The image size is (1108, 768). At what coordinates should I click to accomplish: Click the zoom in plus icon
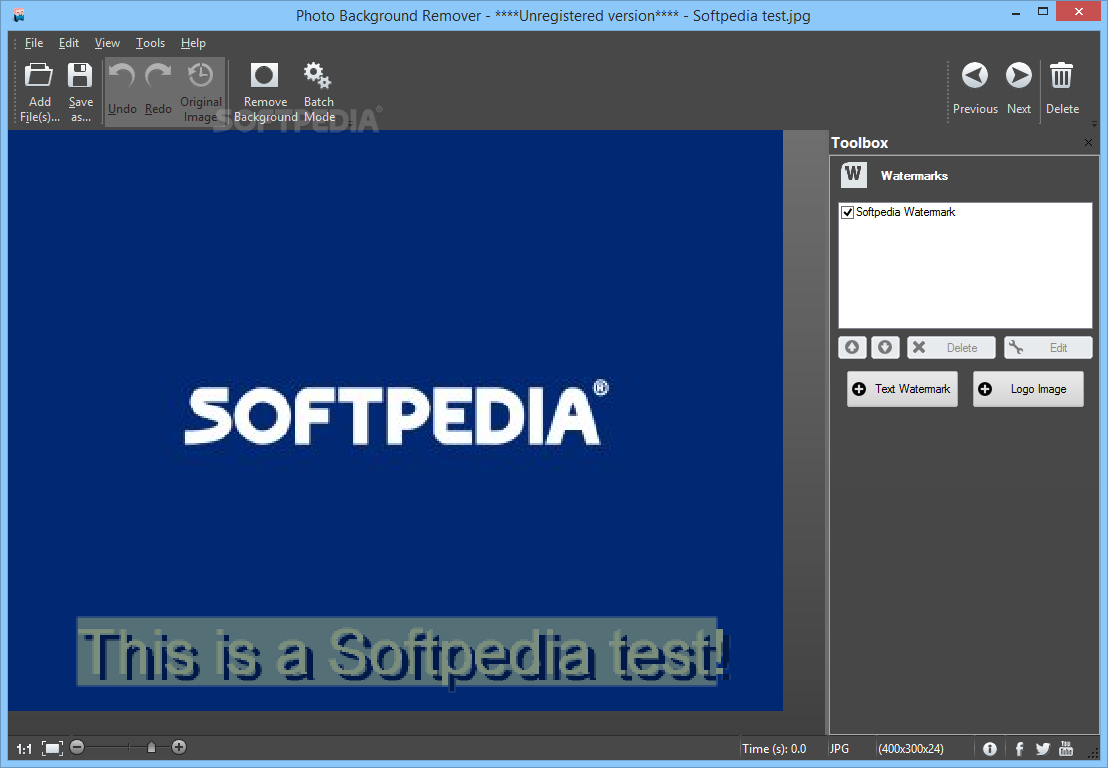(x=179, y=747)
